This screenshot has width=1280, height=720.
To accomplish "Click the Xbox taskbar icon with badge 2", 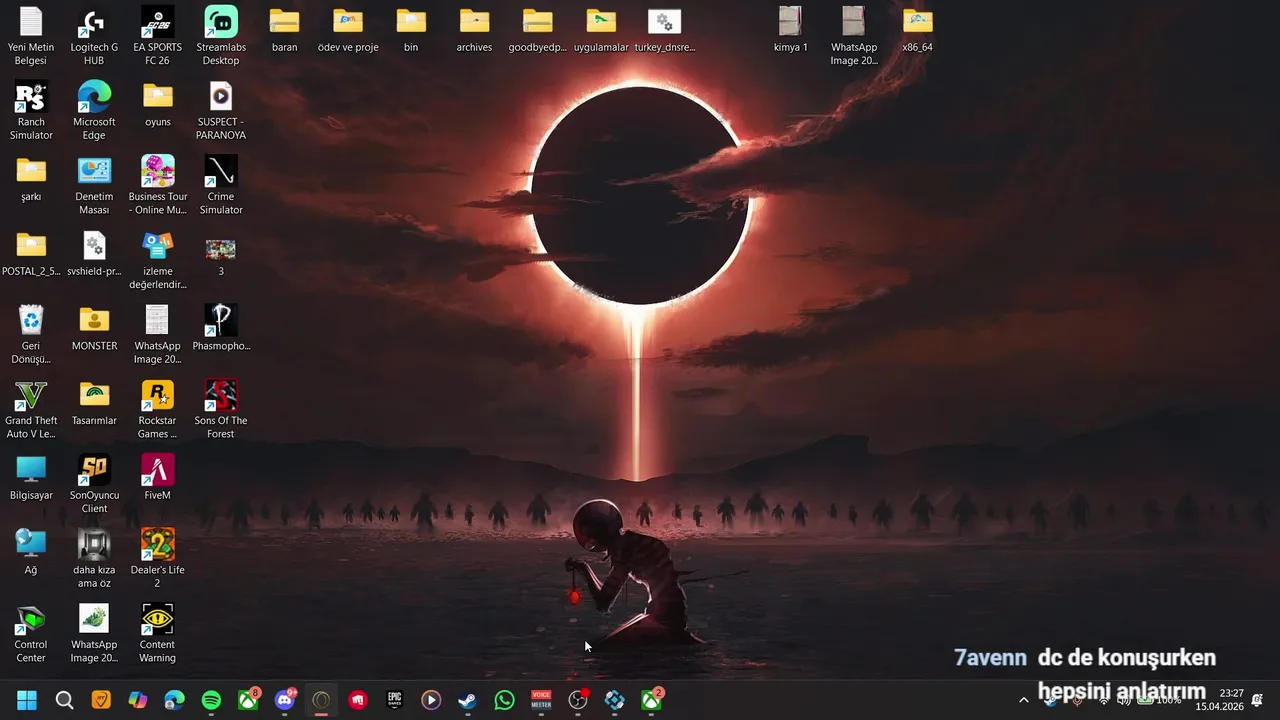I will [x=652, y=700].
